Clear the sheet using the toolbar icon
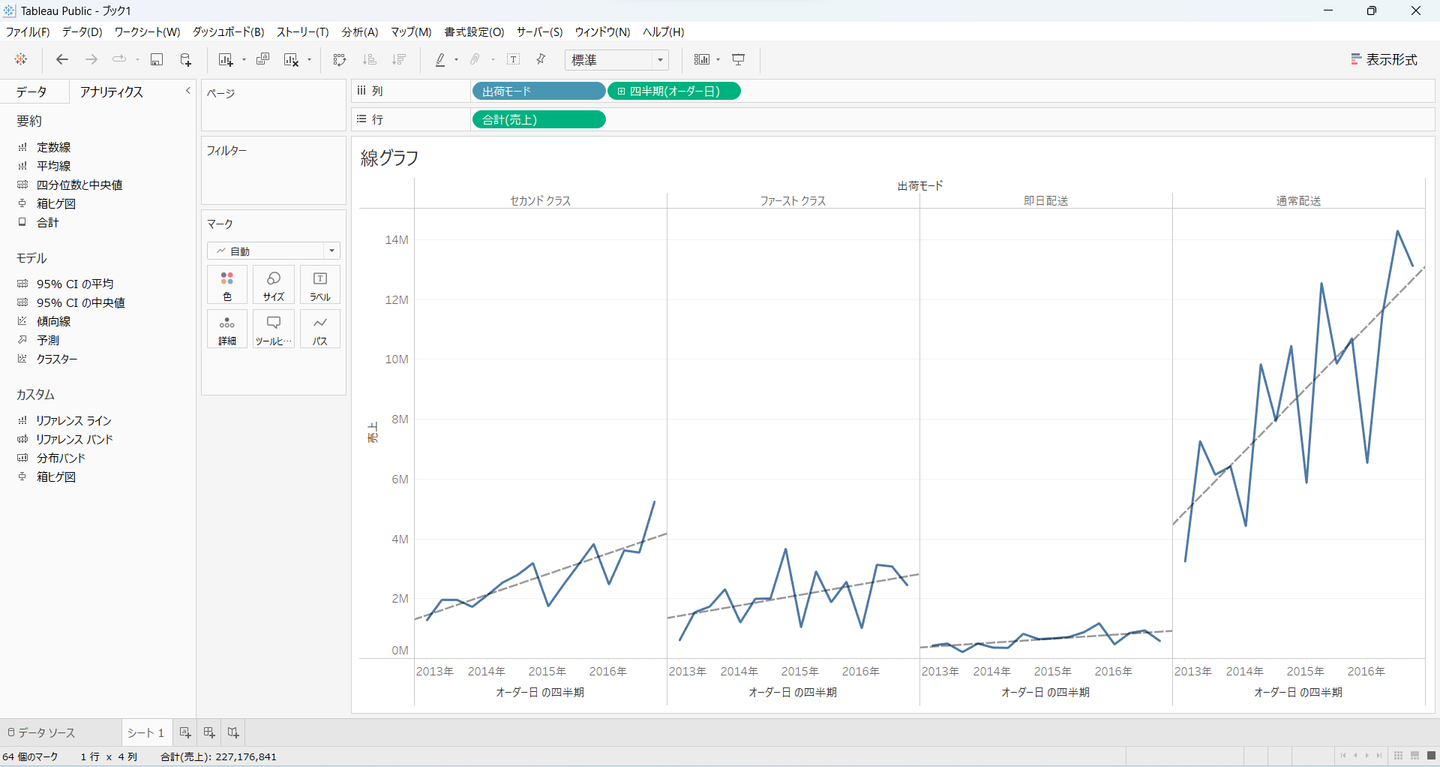The width and height of the screenshot is (1440, 767). [291, 60]
